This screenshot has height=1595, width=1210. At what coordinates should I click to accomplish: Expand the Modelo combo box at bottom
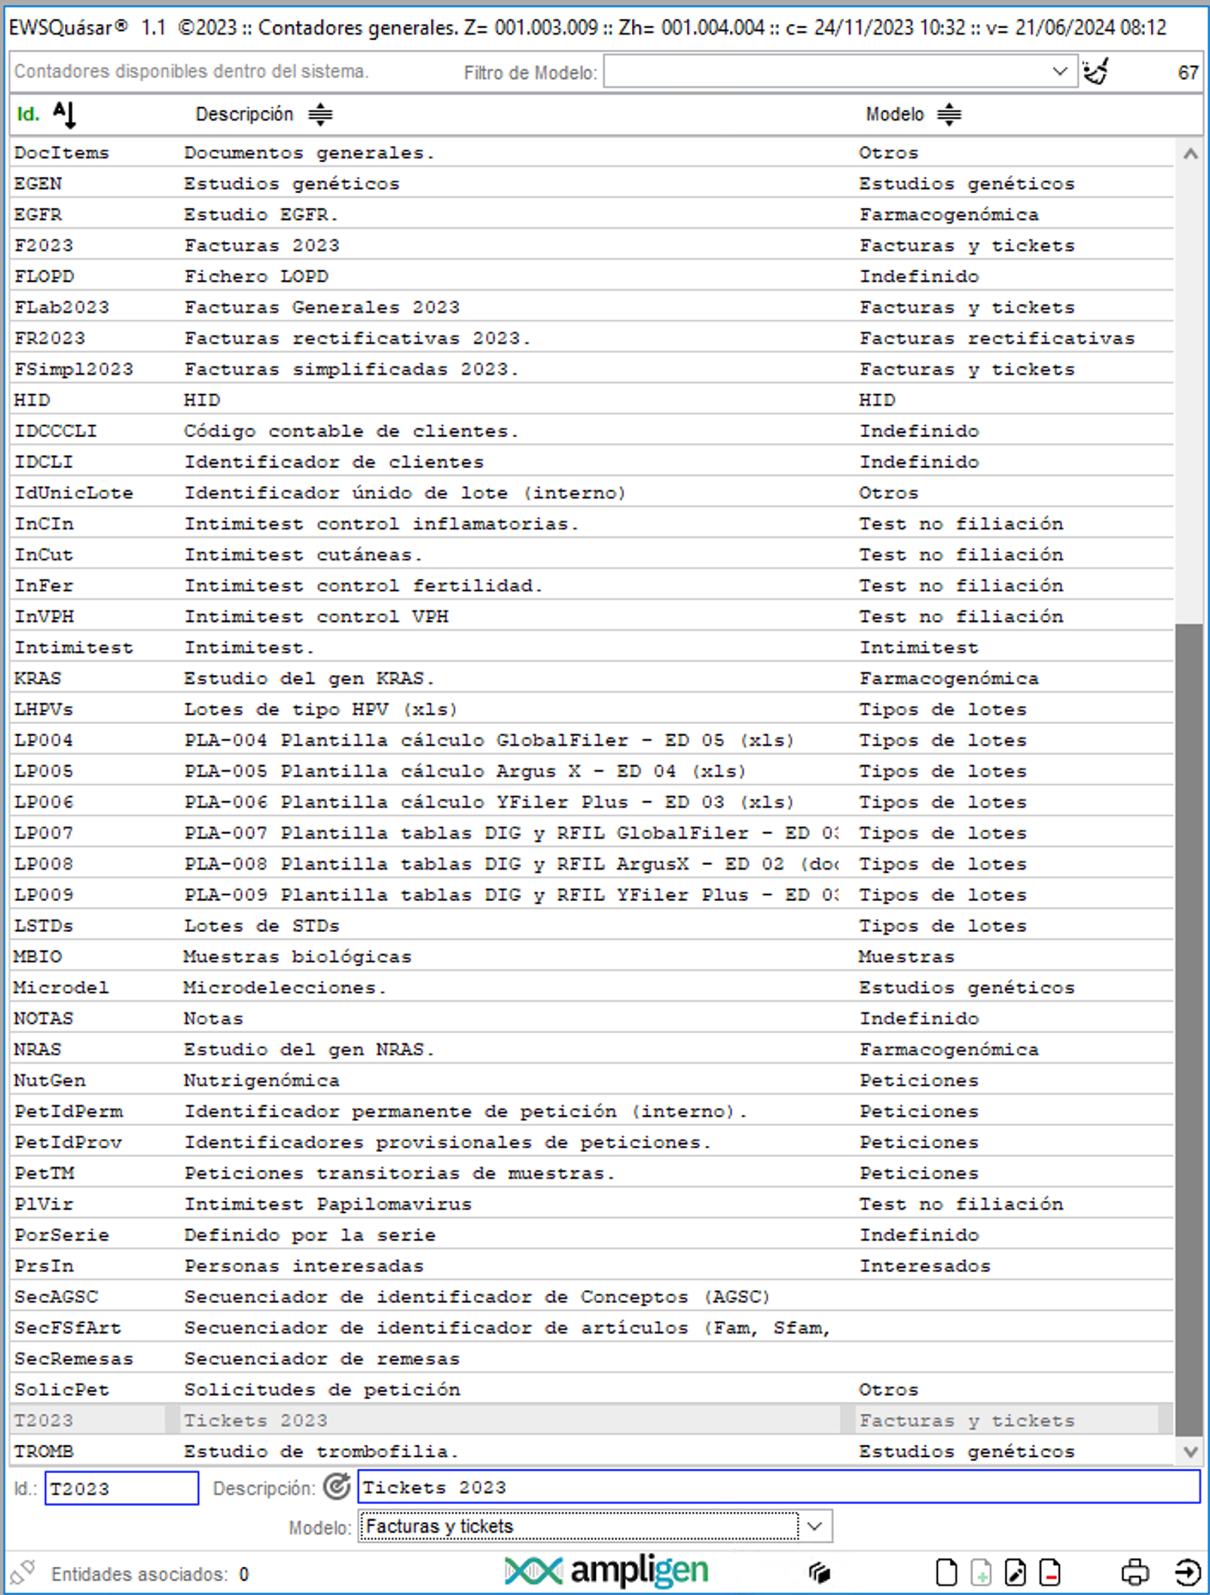[815, 1527]
